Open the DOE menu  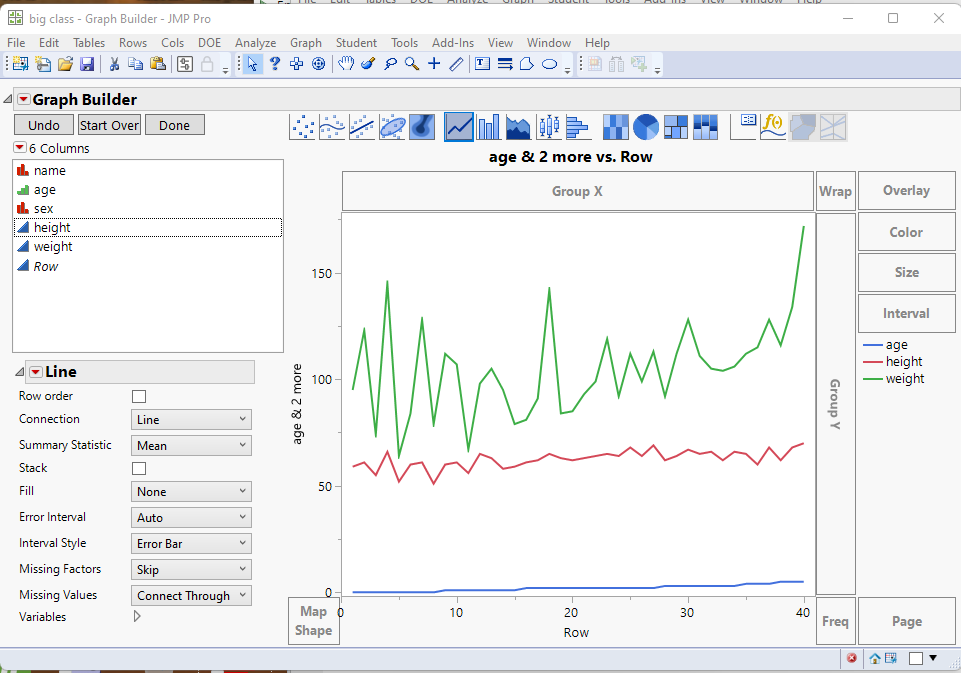[209, 43]
